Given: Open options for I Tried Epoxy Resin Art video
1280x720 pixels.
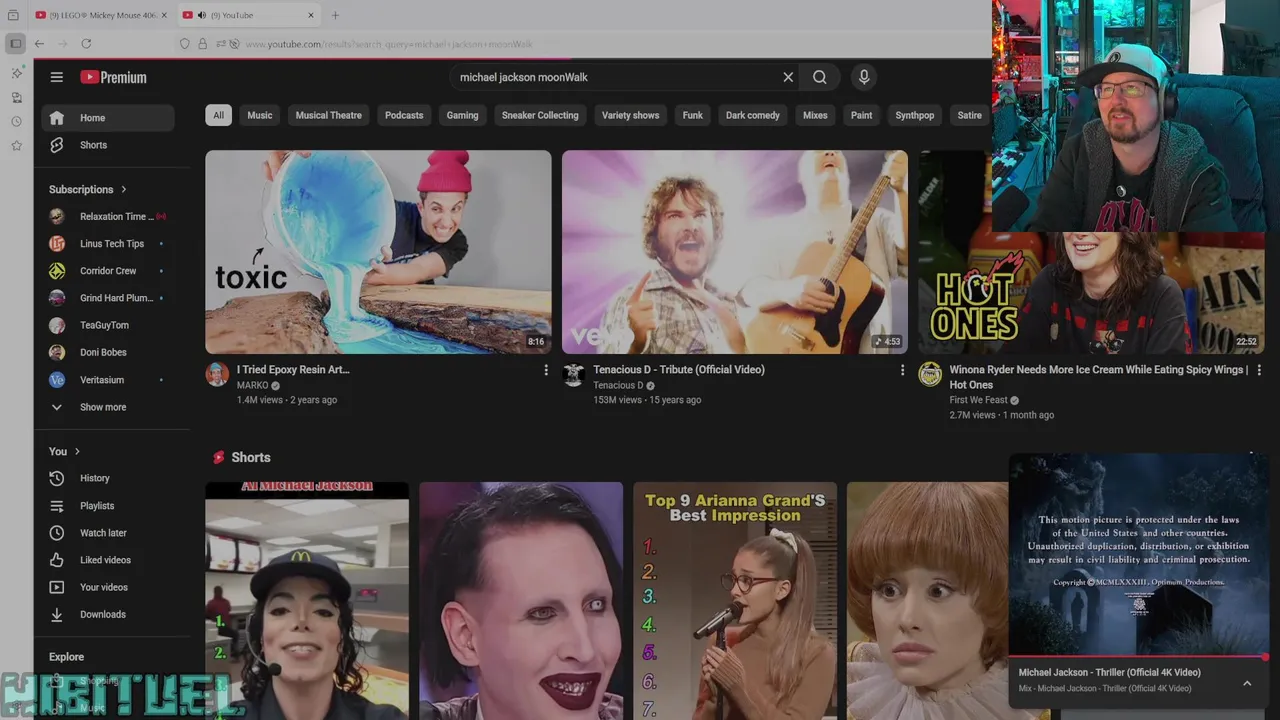Looking at the screenshot, I should pyautogui.click(x=545, y=370).
